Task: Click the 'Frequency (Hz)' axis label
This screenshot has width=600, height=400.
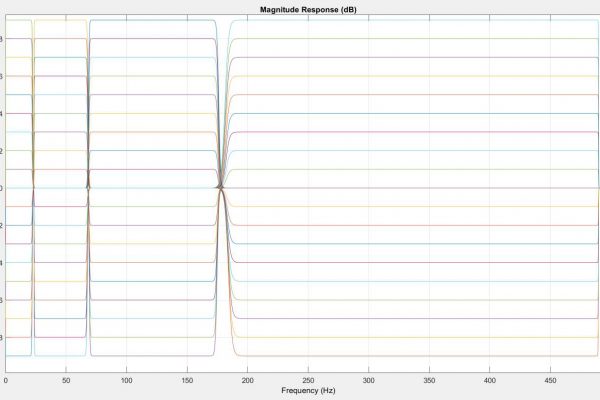Action: tap(308, 390)
